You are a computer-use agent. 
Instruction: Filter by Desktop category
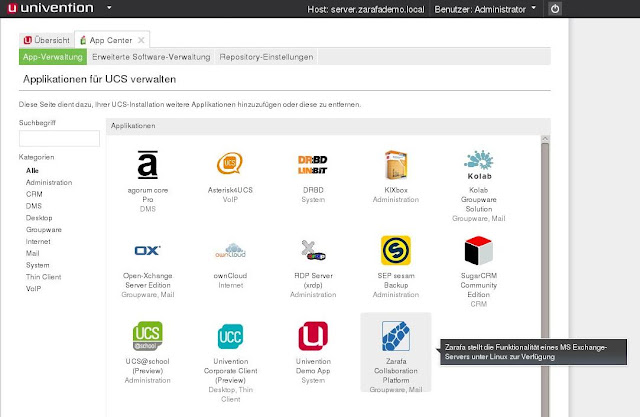[39, 217]
